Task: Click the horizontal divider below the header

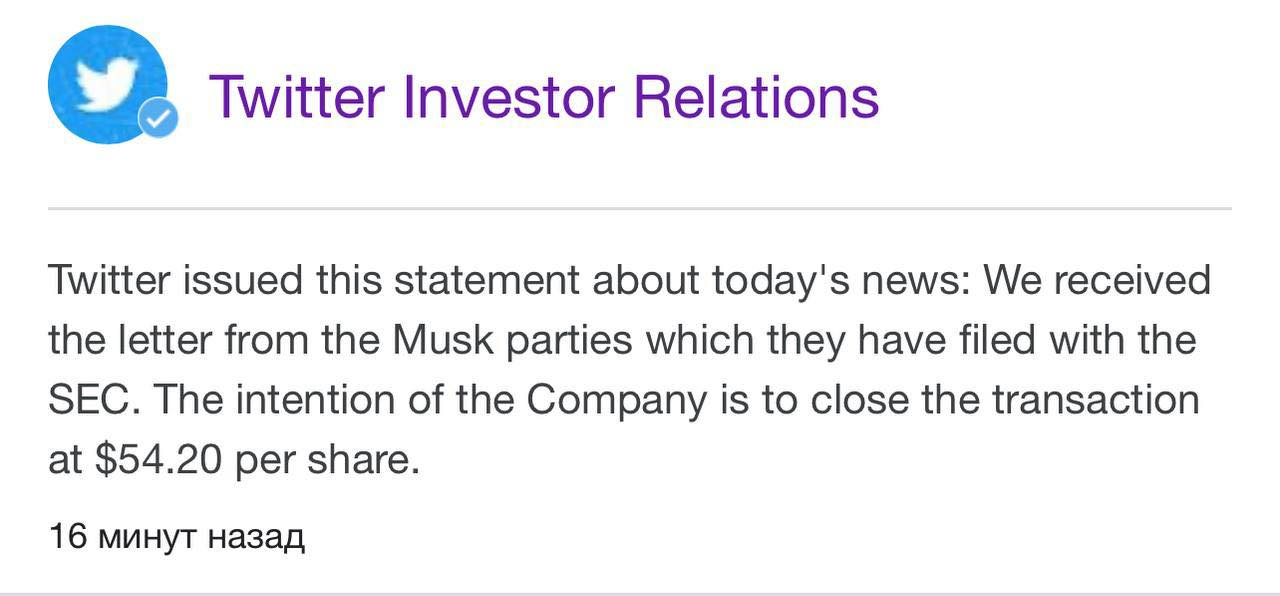Action: 639,209
